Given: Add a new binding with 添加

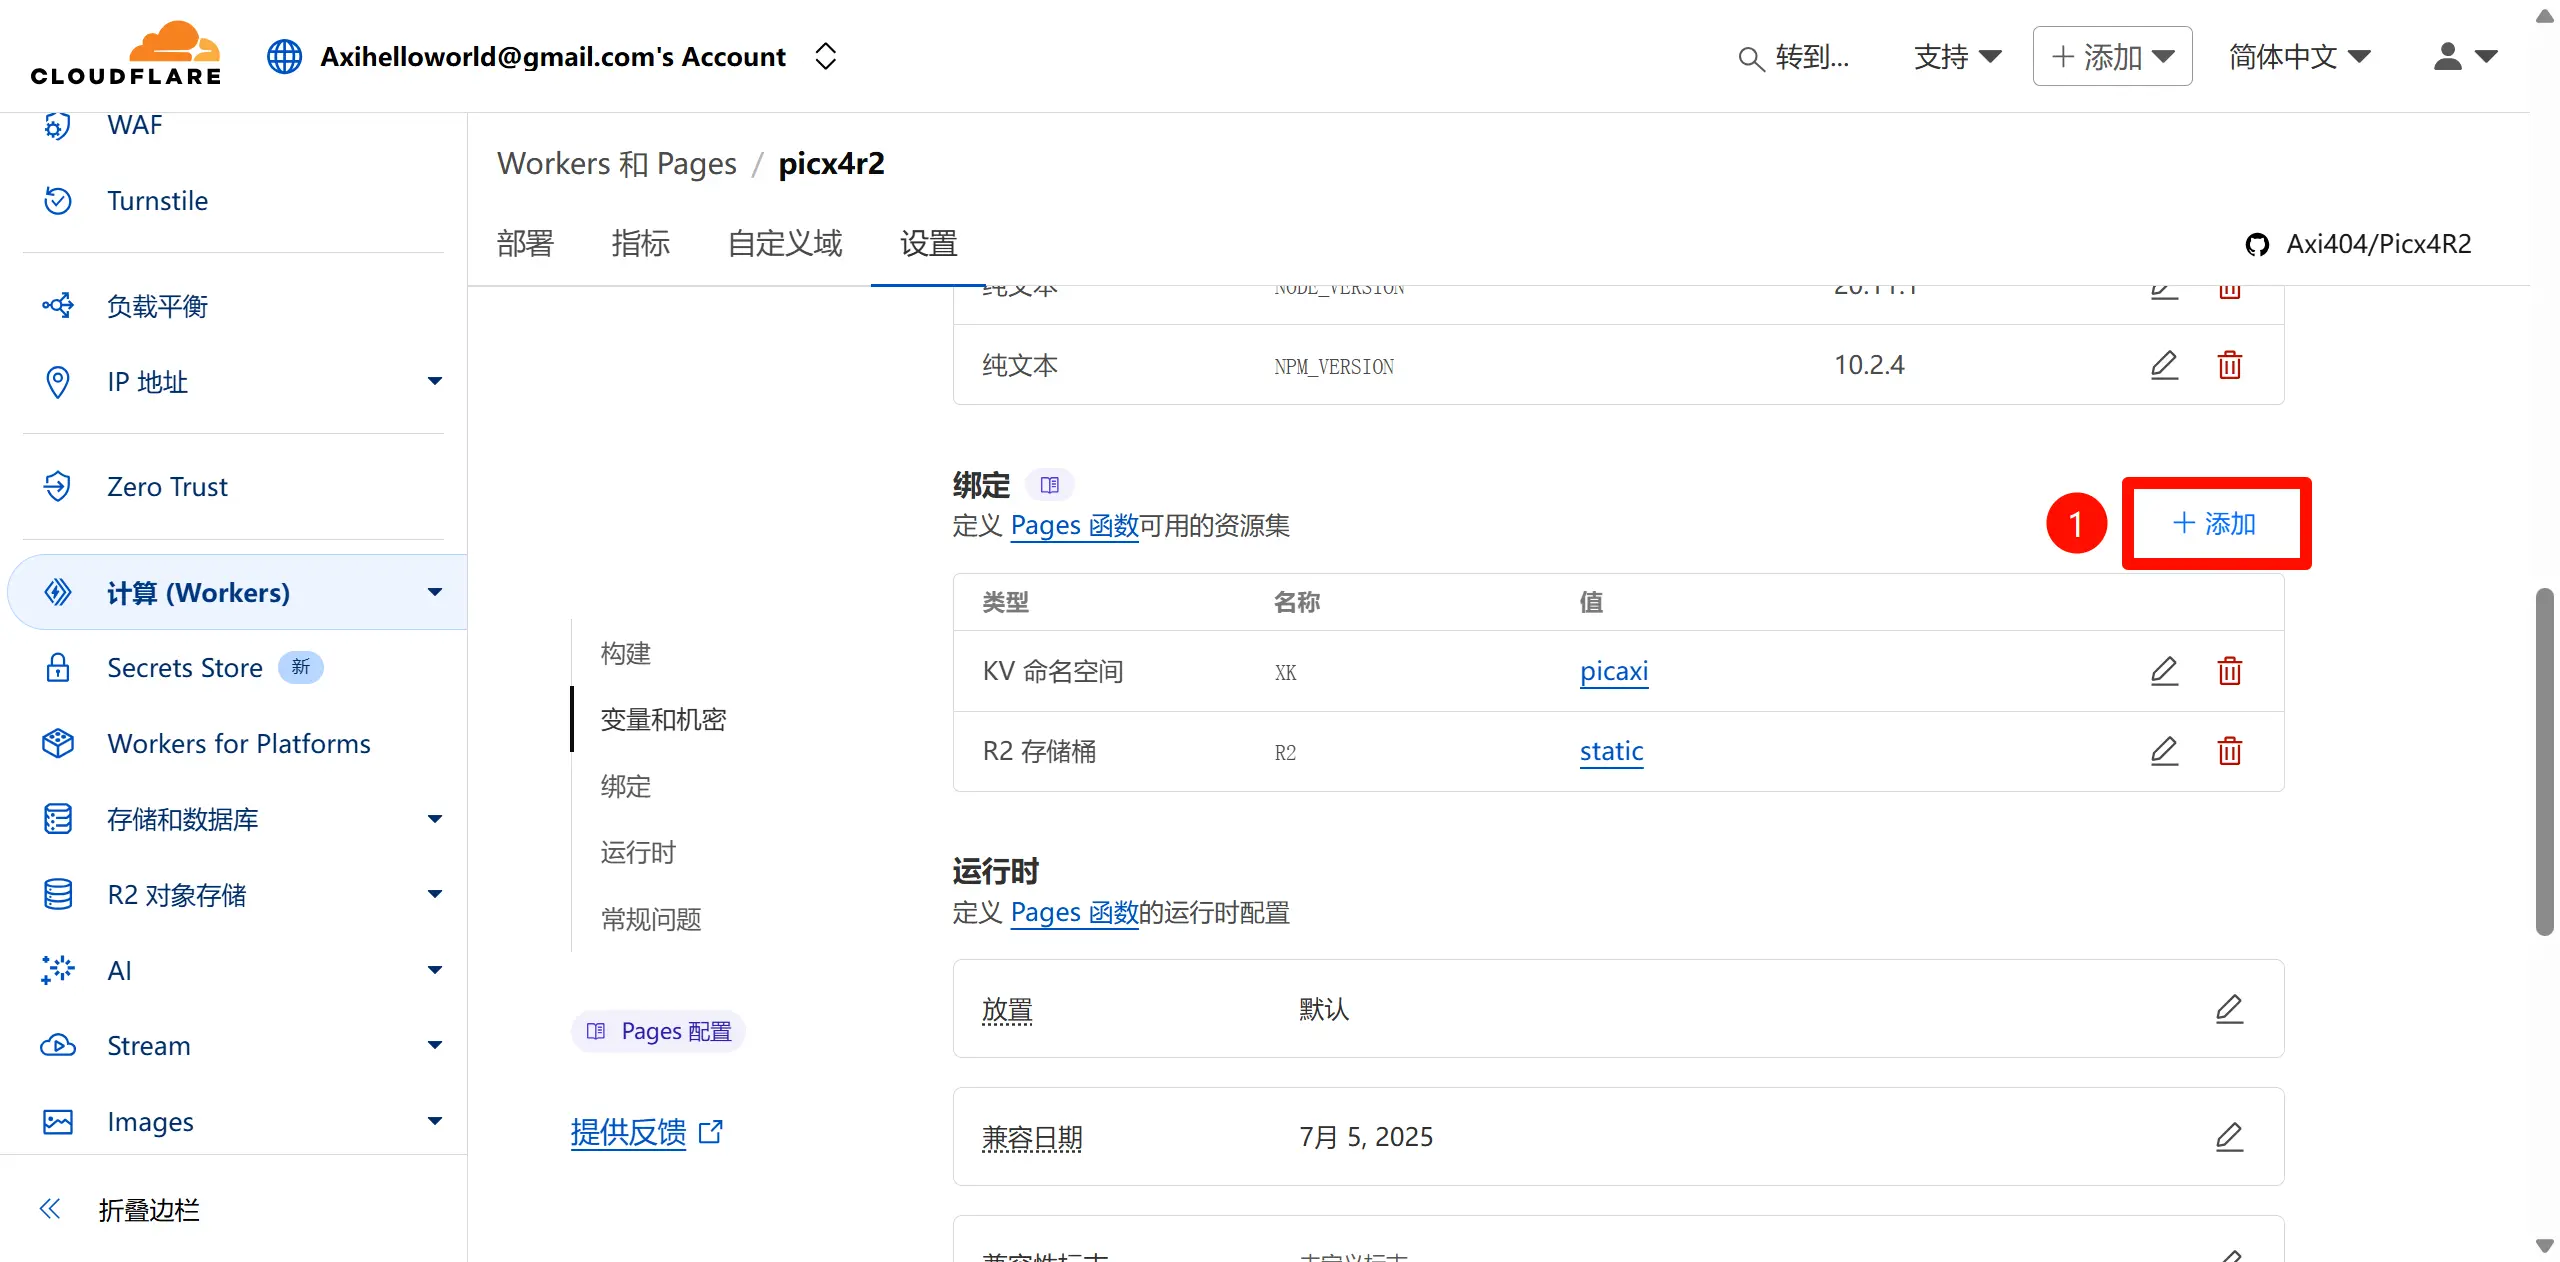Looking at the screenshot, I should click(x=2215, y=524).
